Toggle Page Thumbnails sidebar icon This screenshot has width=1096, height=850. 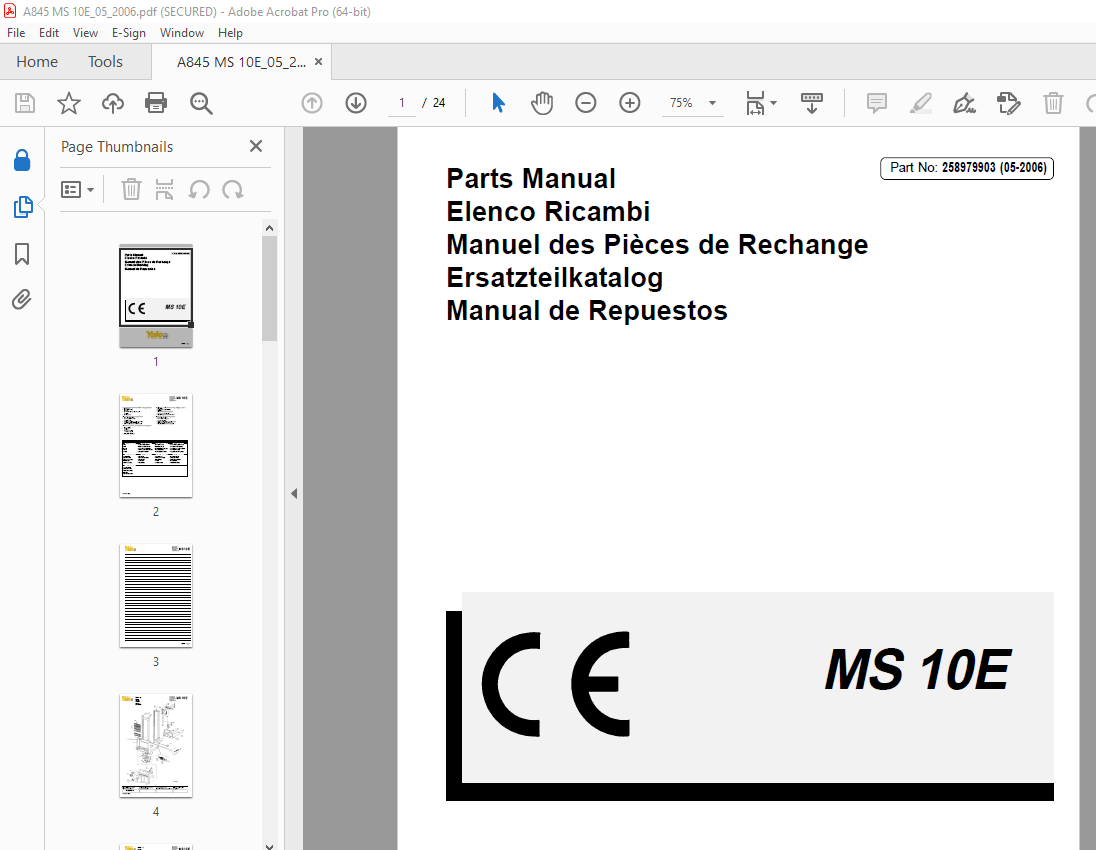pos(22,207)
